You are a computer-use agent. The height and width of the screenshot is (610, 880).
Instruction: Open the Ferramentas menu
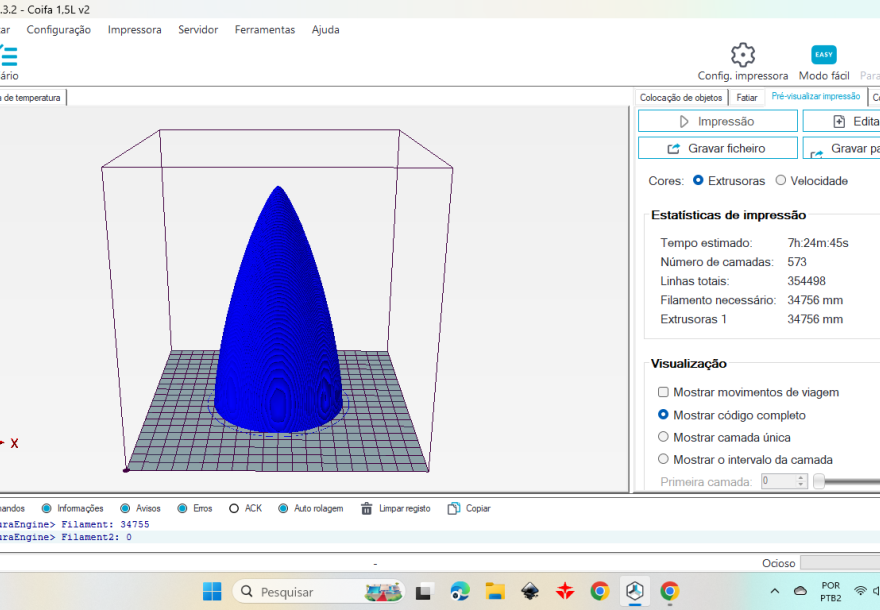[265, 30]
